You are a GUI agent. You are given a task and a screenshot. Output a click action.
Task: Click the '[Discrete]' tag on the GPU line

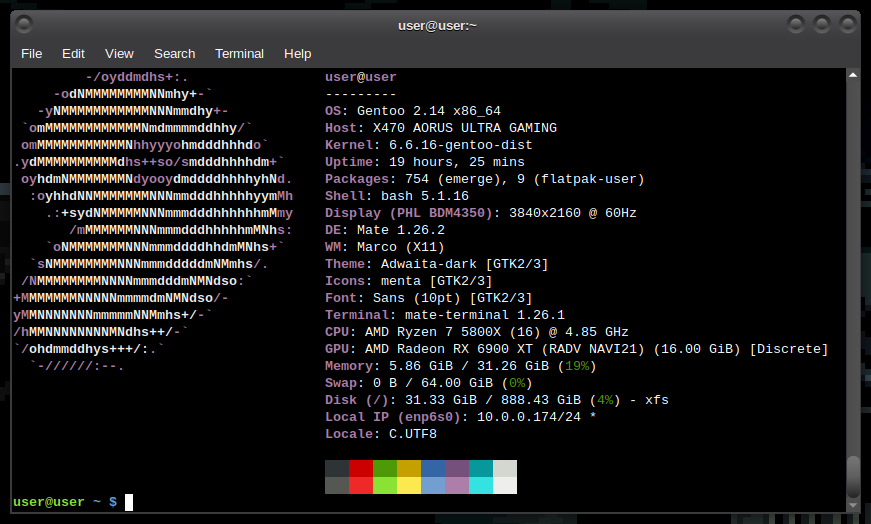point(789,349)
